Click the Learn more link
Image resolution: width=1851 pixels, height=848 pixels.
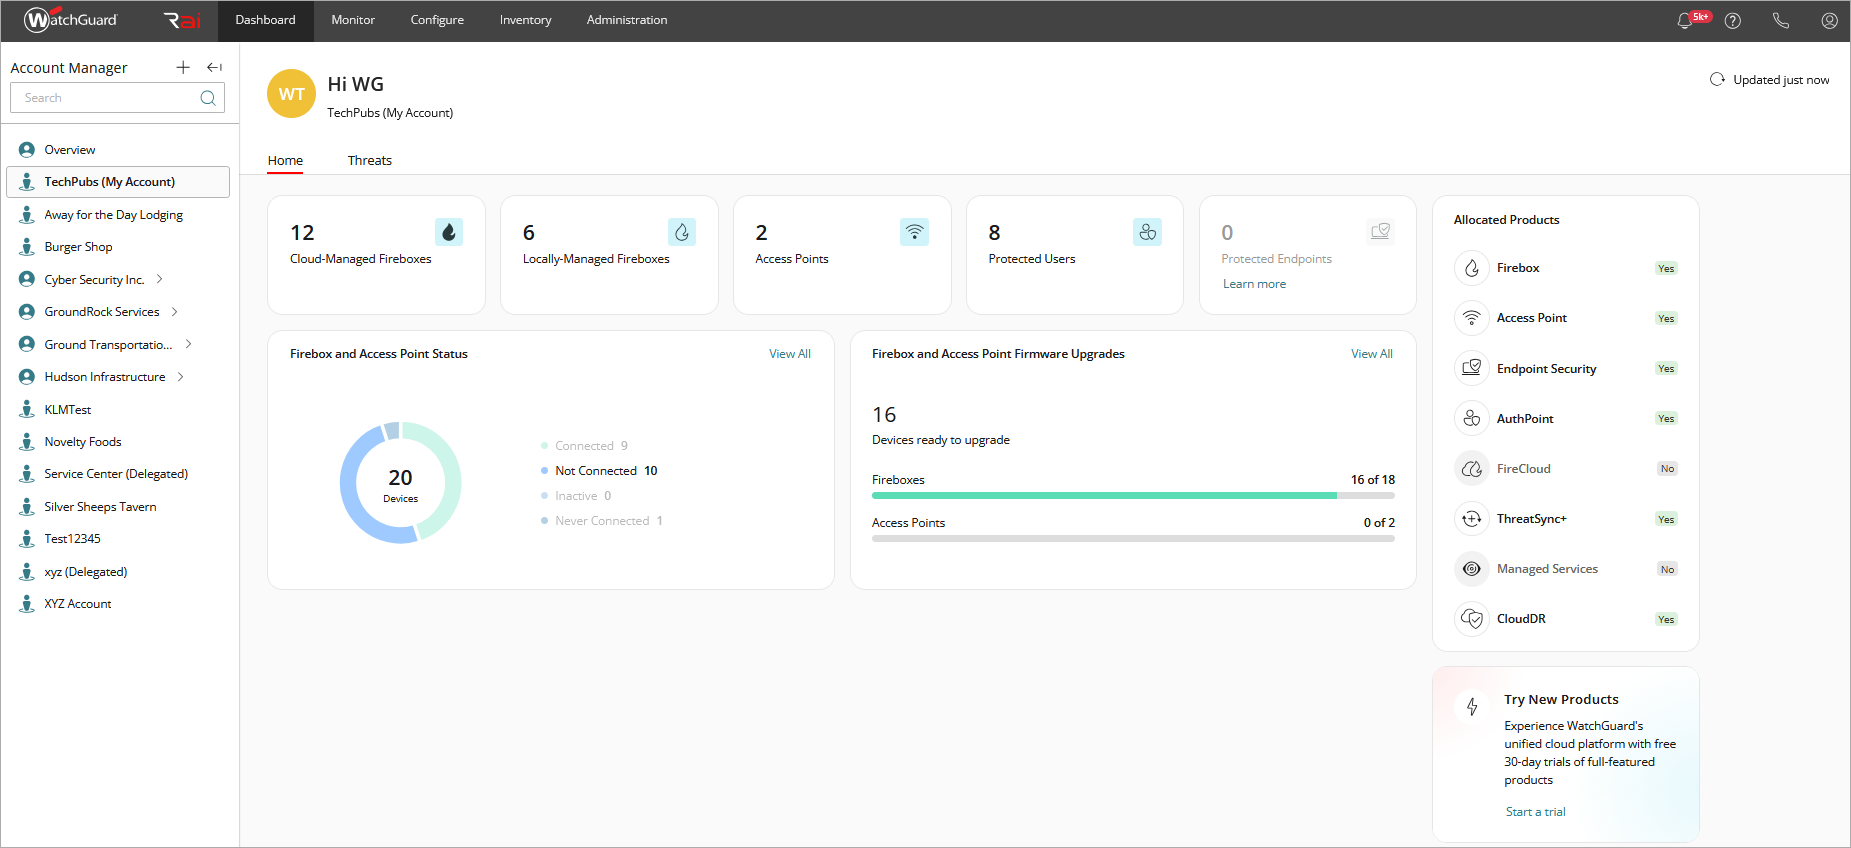coord(1254,284)
